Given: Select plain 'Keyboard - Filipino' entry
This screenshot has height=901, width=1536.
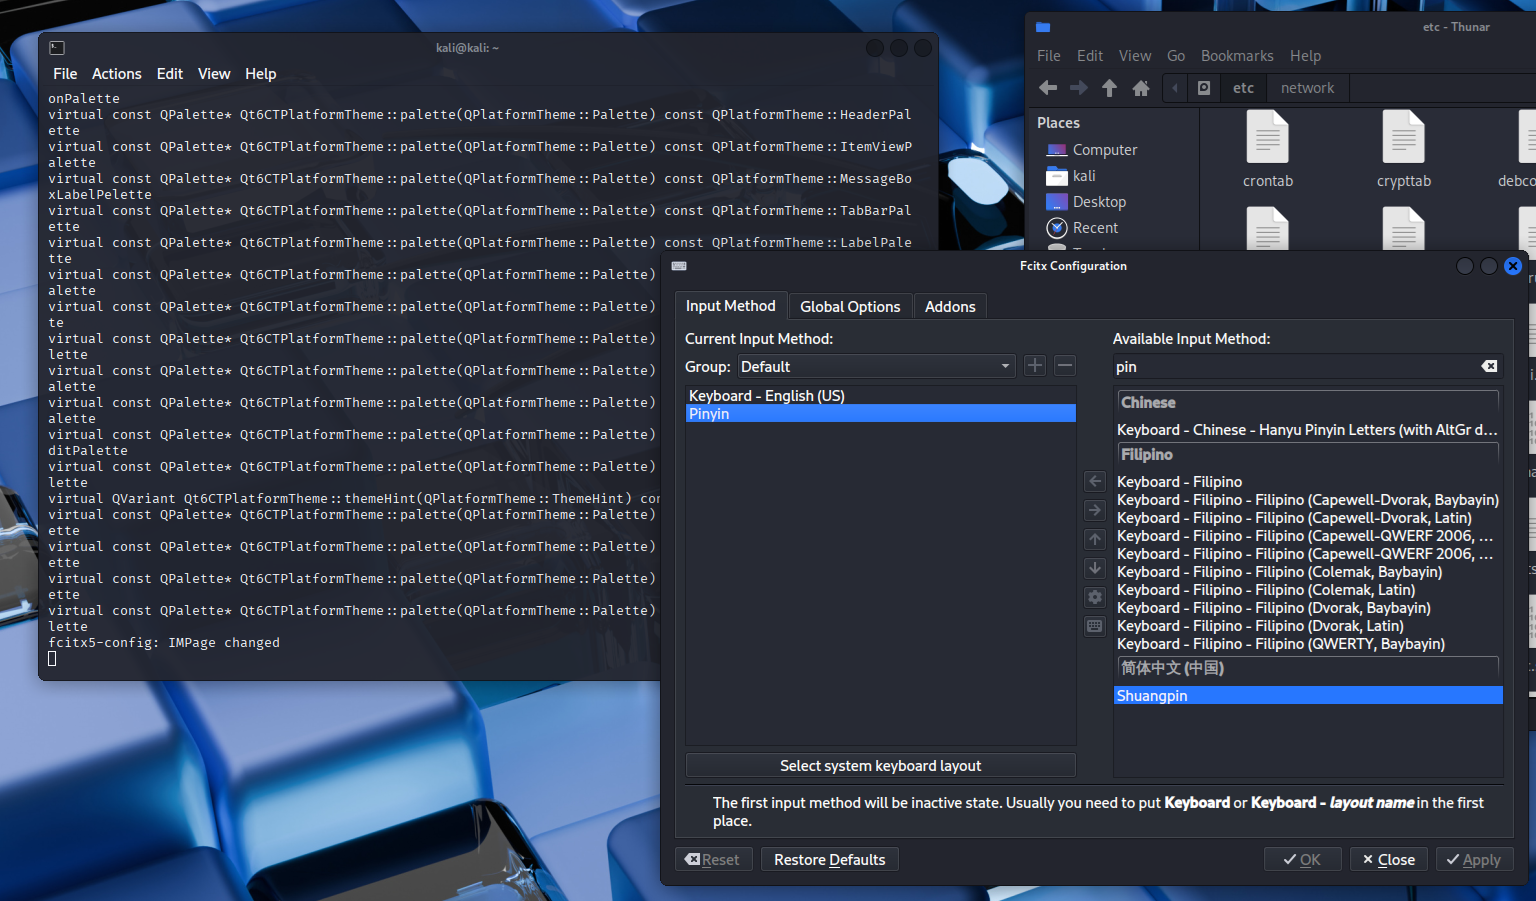Looking at the screenshot, I should click(x=1308, y=482).
